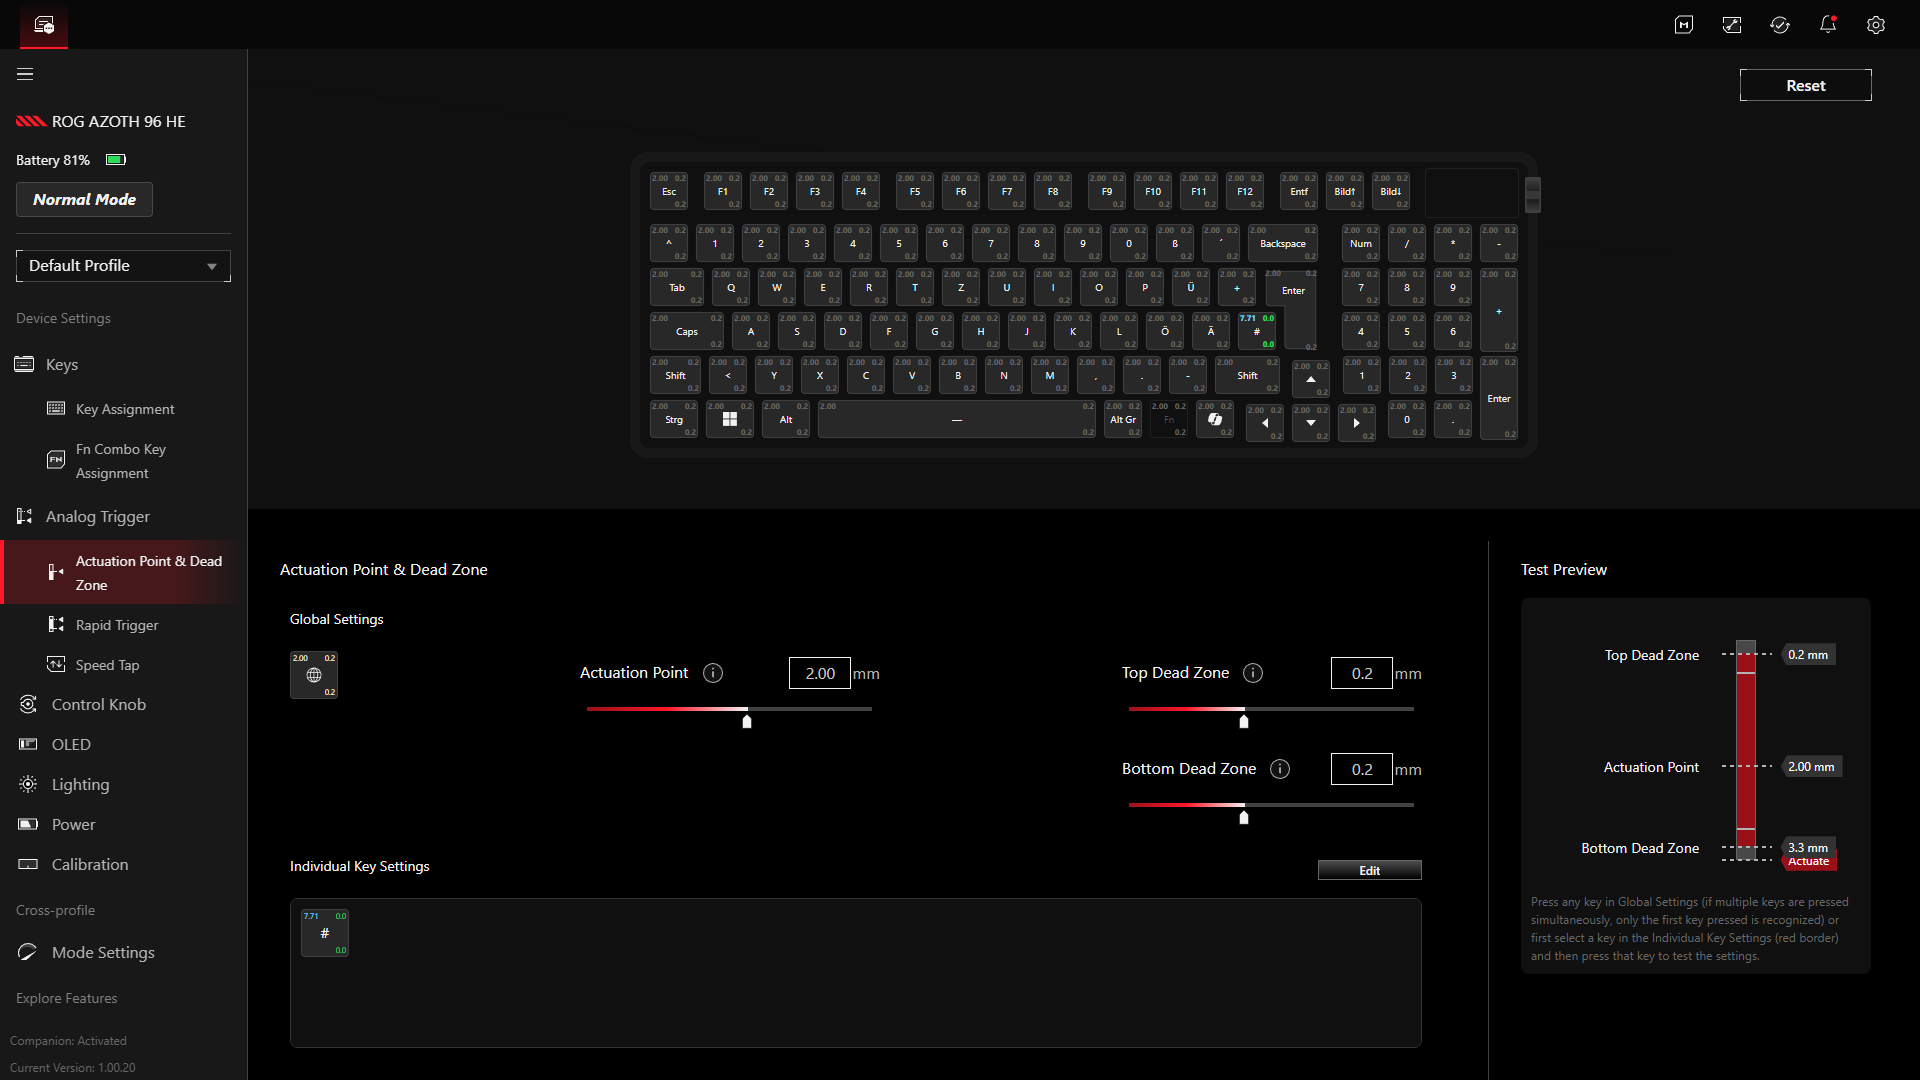Click the notification bell icon

(1827, 25)
